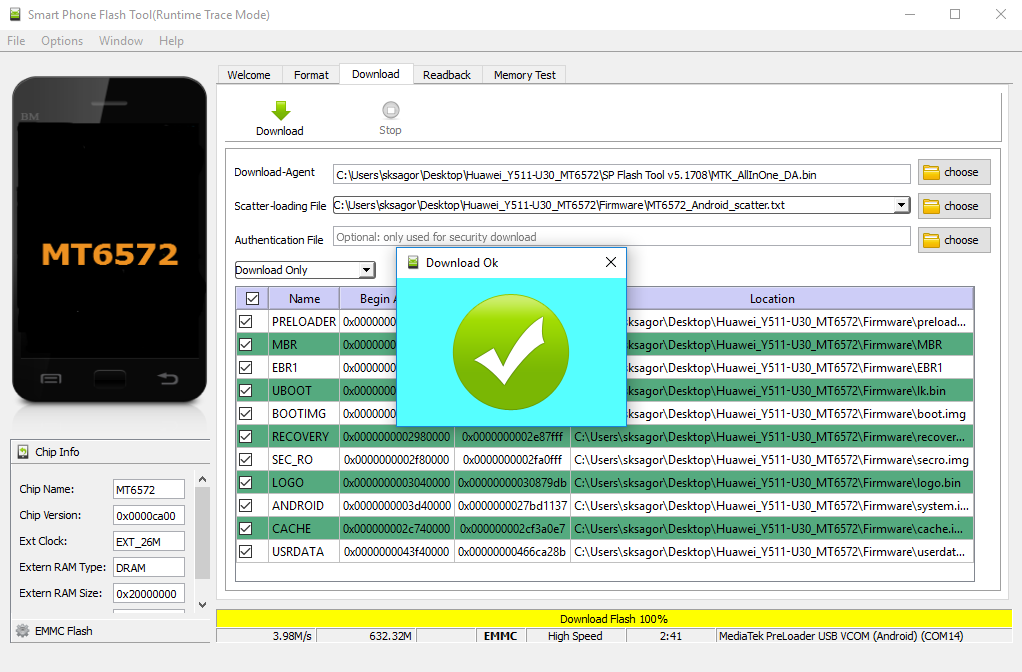The width and height of the screenshot is (1022, 672).
Task: Click the EMMC Flash gear icon
Action: tap(23, 630)
